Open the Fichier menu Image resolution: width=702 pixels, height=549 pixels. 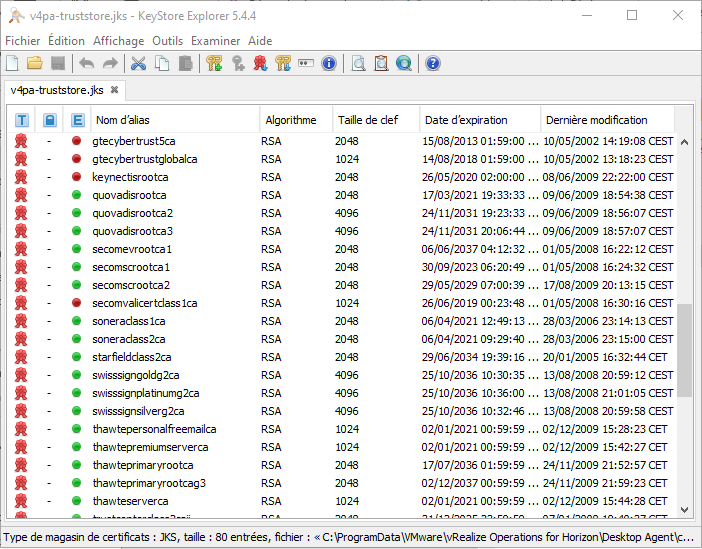click(23, 41)
